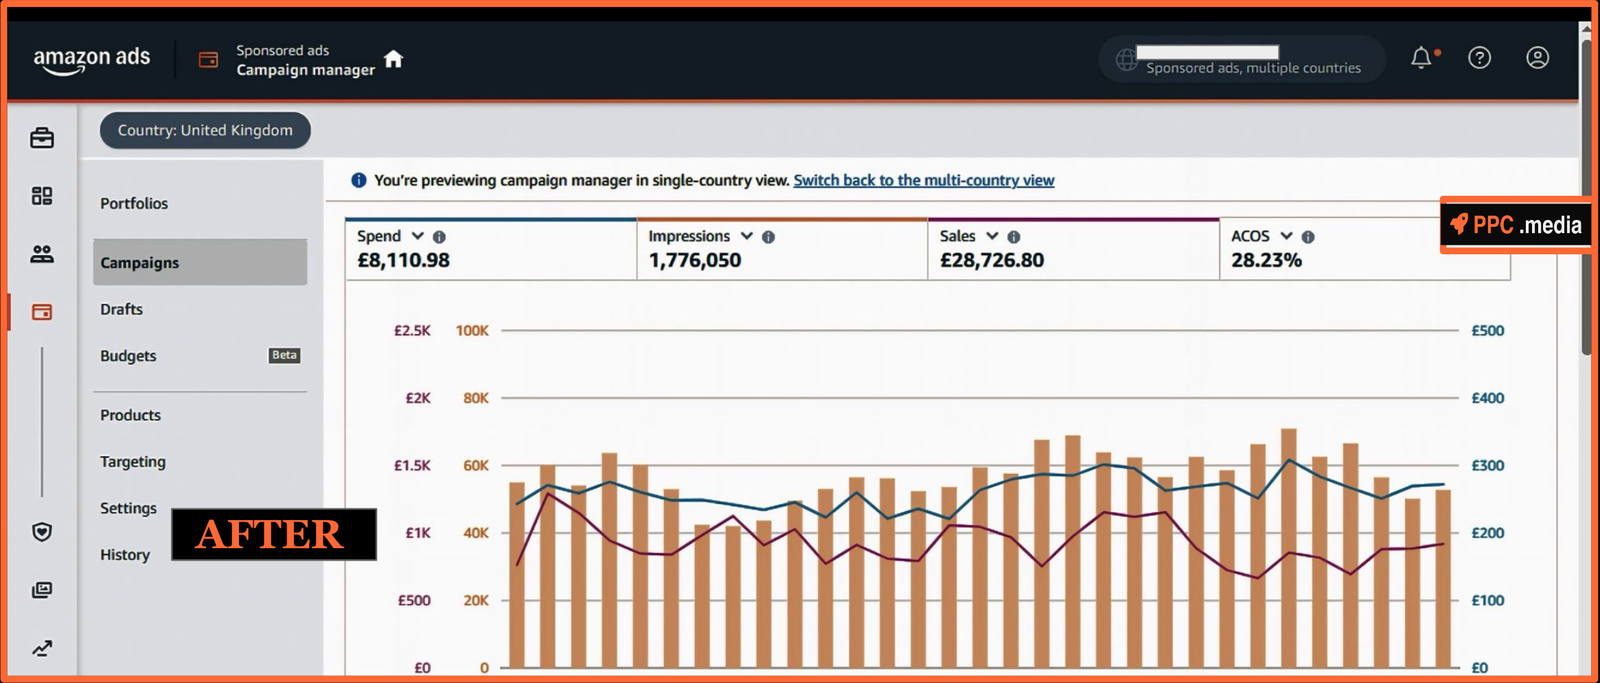
Task: Select the shield icon in left sidebar
Action: click(42, 532)
